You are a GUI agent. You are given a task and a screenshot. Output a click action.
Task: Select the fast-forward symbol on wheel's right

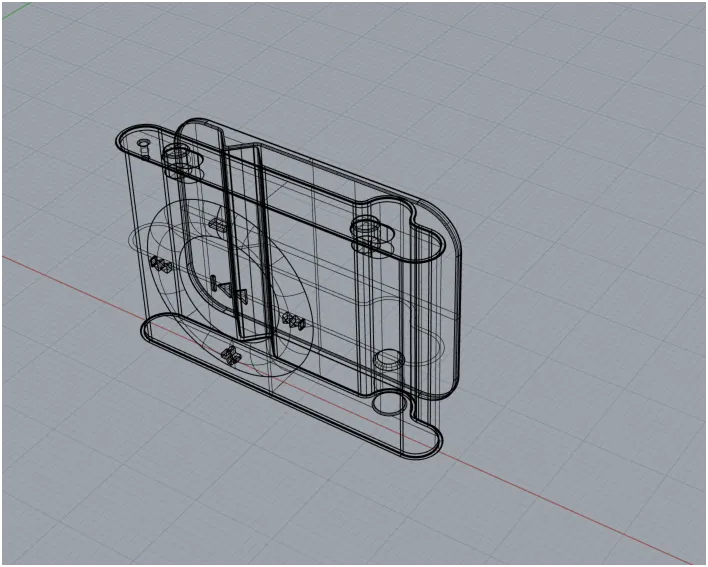click(293, 321)
